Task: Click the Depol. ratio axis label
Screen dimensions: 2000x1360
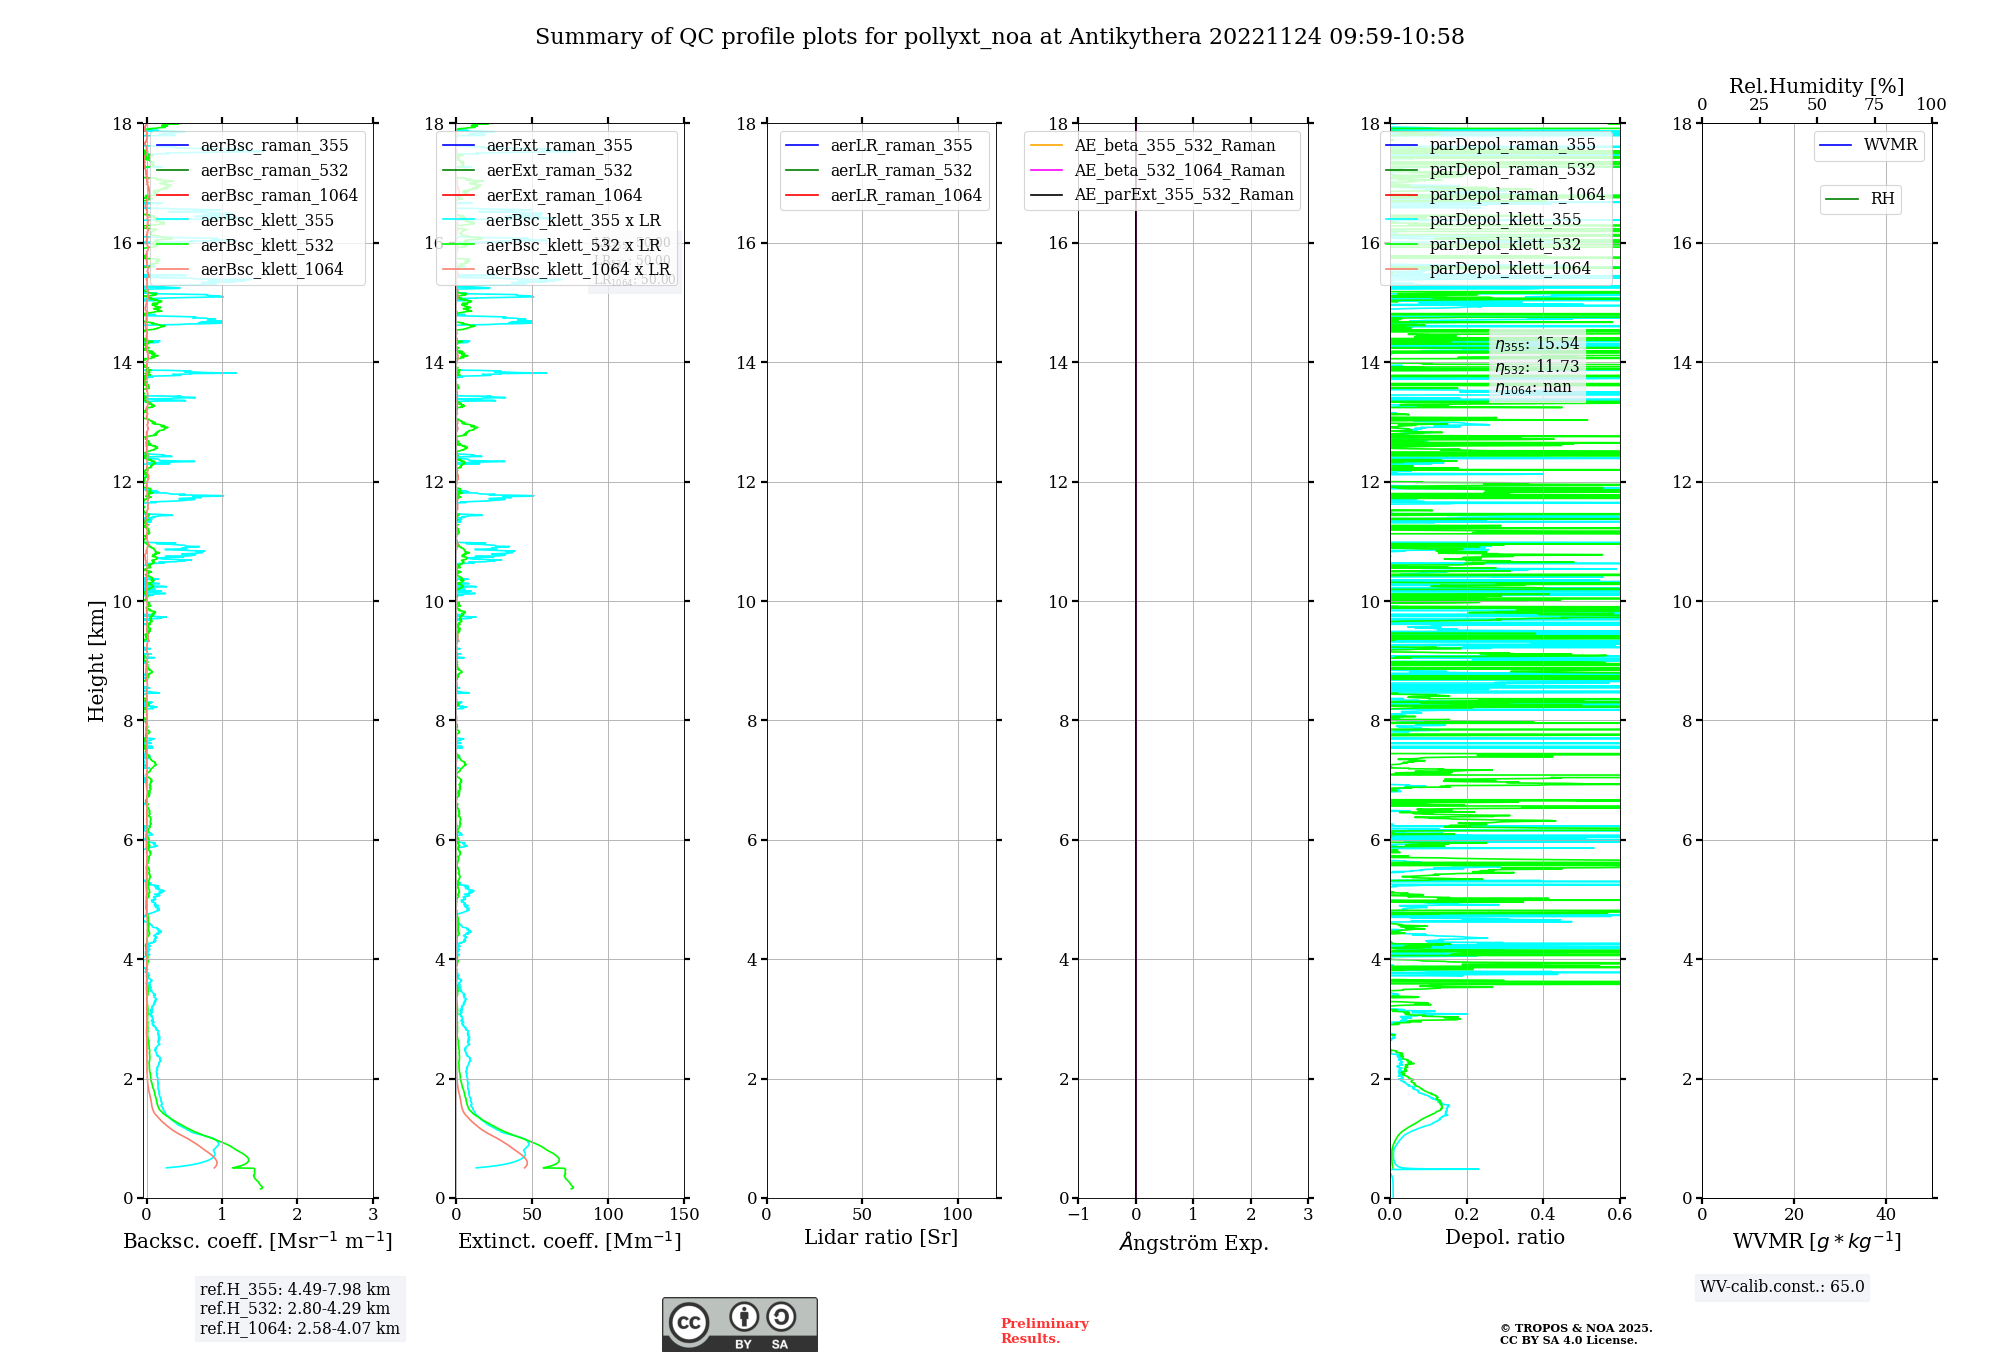Action: [1504, 1238]
